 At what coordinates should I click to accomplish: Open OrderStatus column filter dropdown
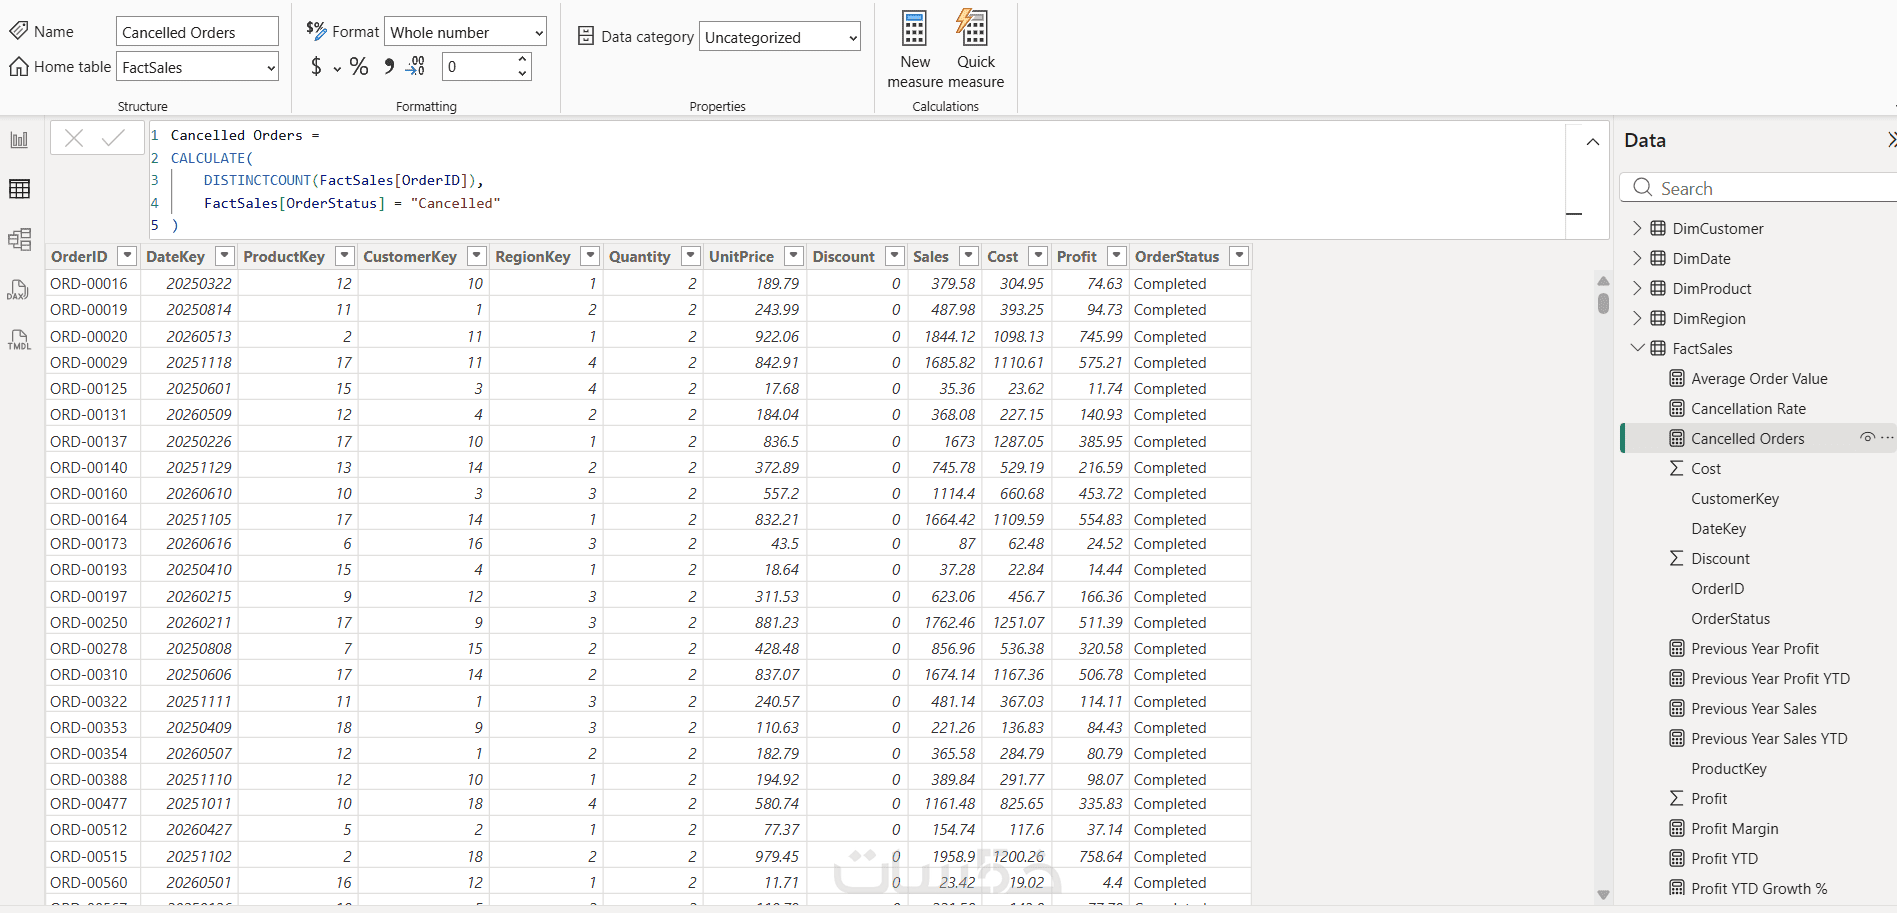[x=1239, y=256]
